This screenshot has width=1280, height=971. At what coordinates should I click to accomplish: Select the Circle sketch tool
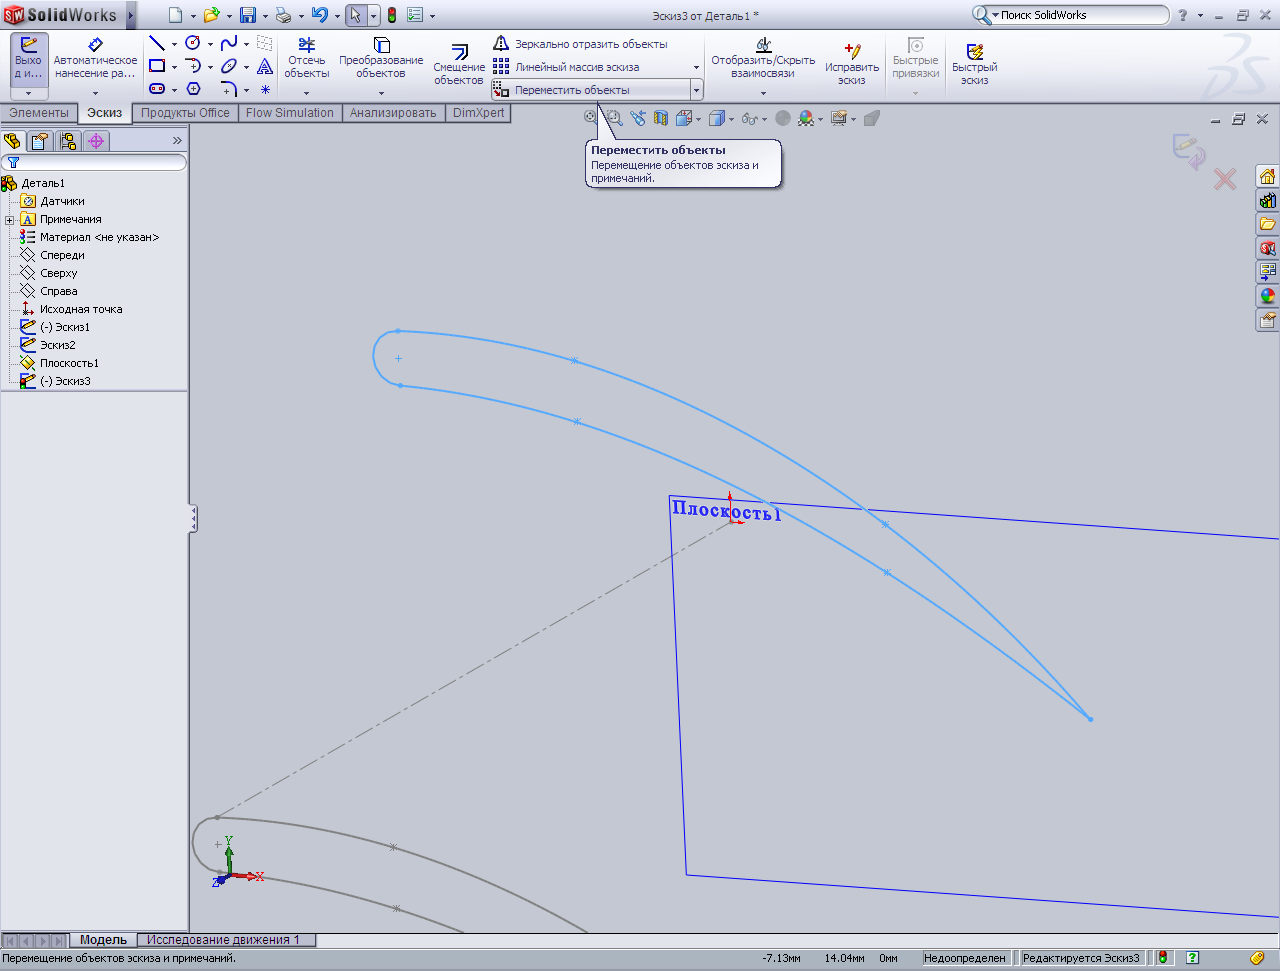[193, 44]
